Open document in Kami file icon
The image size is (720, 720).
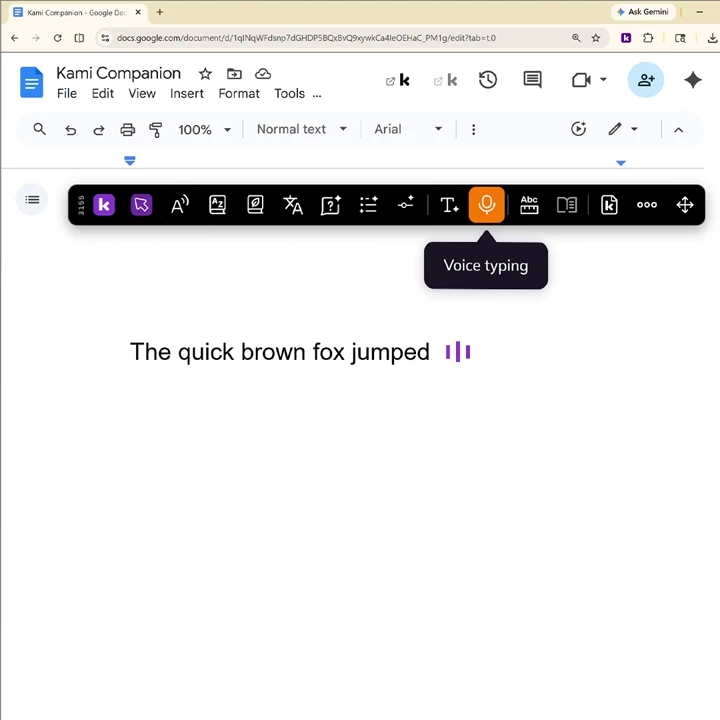[x=609, y=205]
